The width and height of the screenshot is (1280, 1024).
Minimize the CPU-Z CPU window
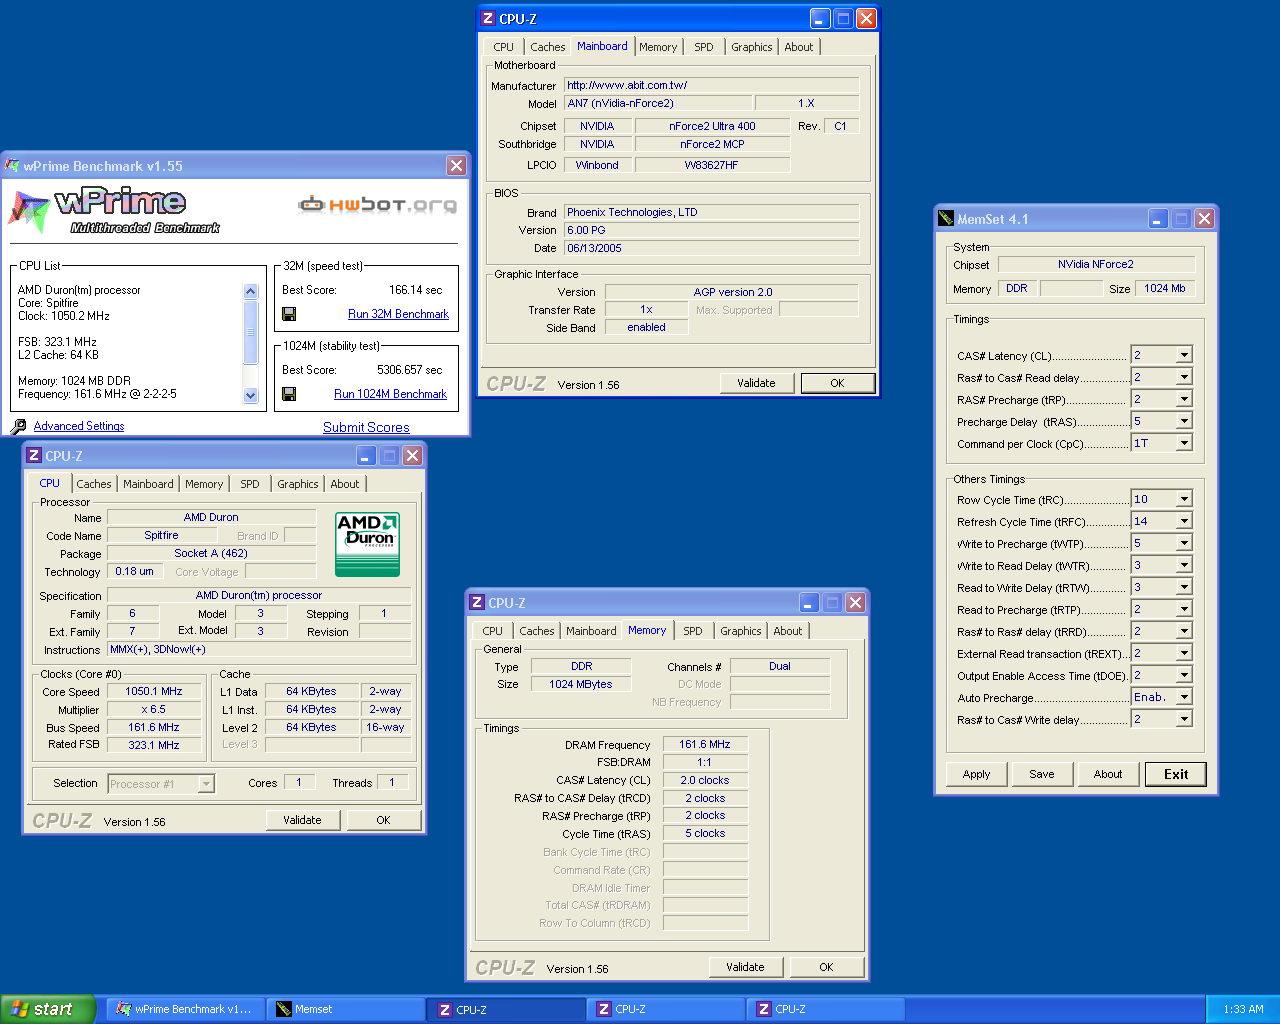pos(366,456)
